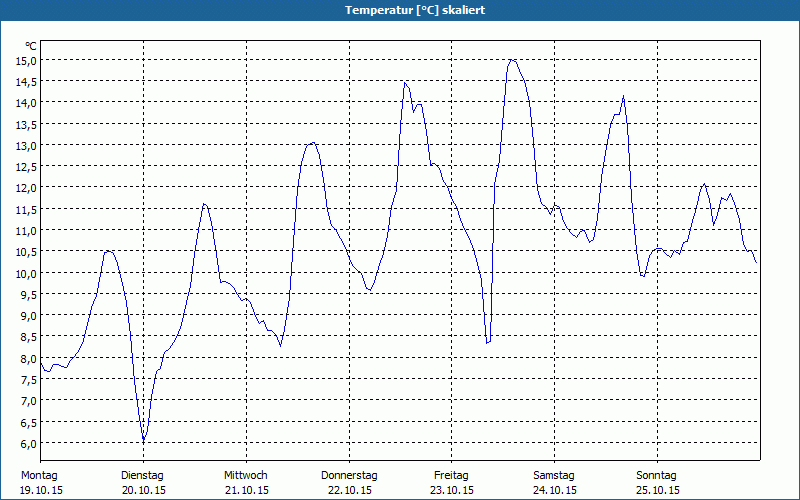Select the 13,0 axis value
This screenshot has height=500, width=800.
pos(27,145)
